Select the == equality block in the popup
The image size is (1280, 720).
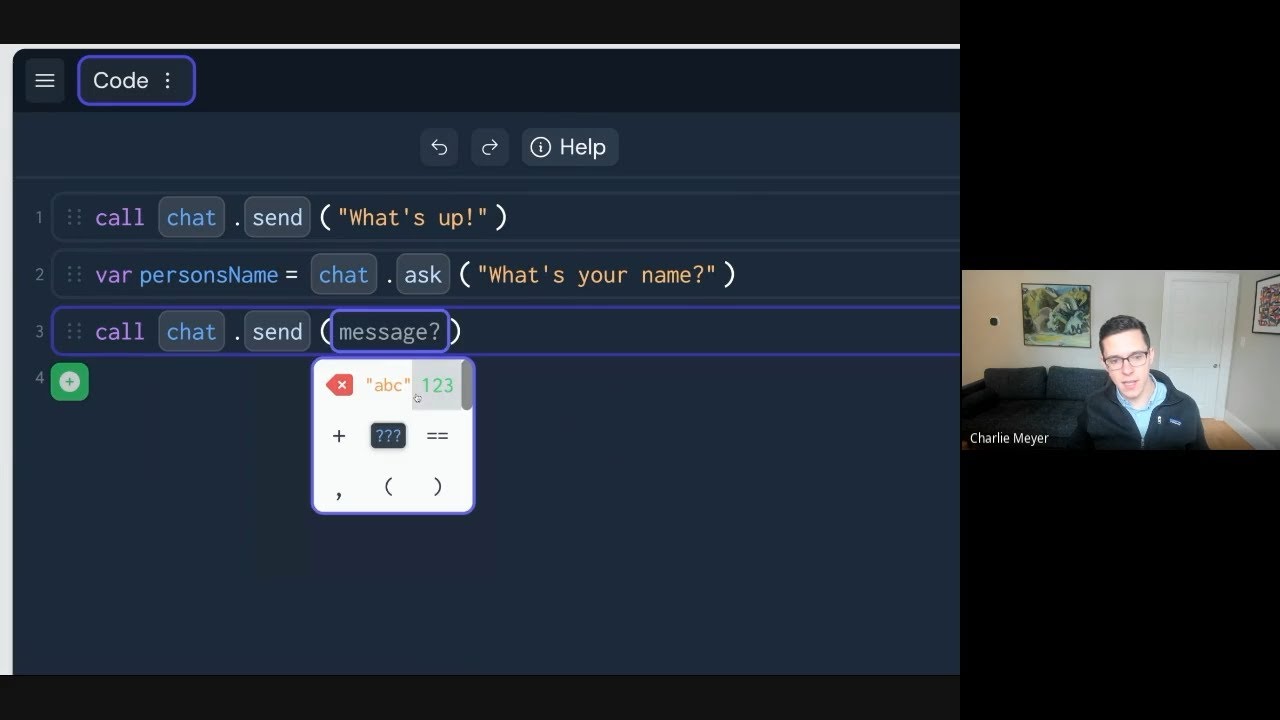coord(438,435)
